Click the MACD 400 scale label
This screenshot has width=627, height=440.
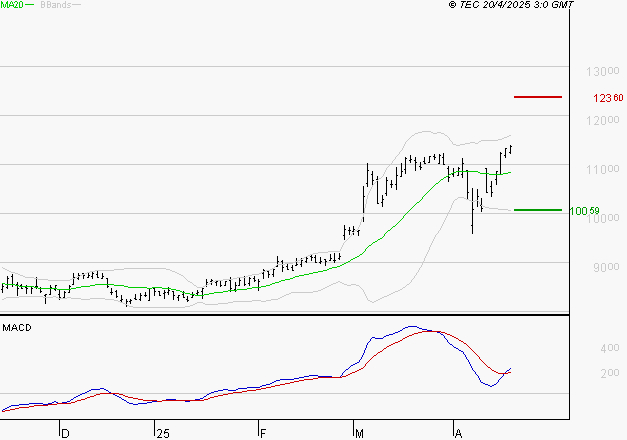click(x=610, y=348)
